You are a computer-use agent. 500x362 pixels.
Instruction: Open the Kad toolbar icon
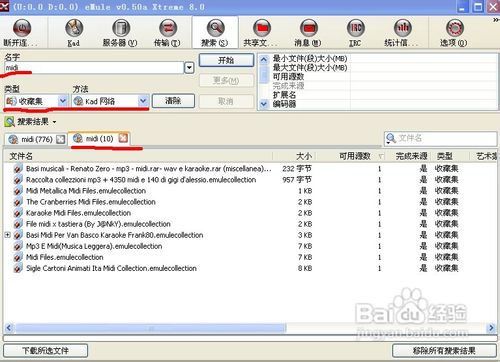pyautogui.click(x=74, y=32)
